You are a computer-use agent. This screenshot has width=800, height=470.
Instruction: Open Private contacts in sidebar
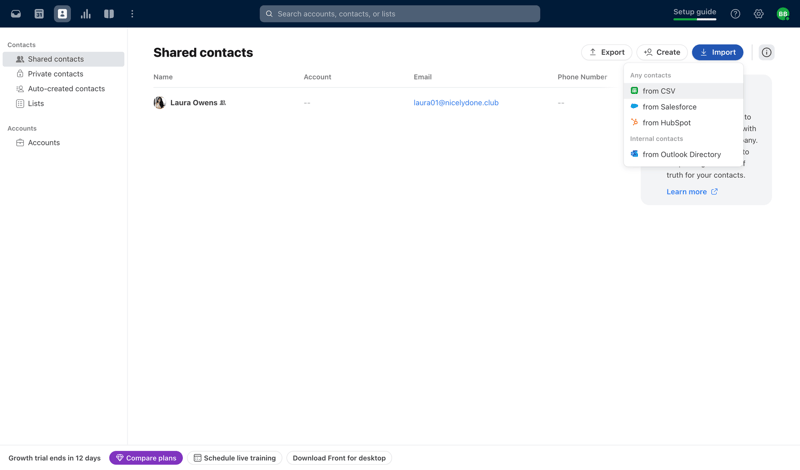point(63,74)
